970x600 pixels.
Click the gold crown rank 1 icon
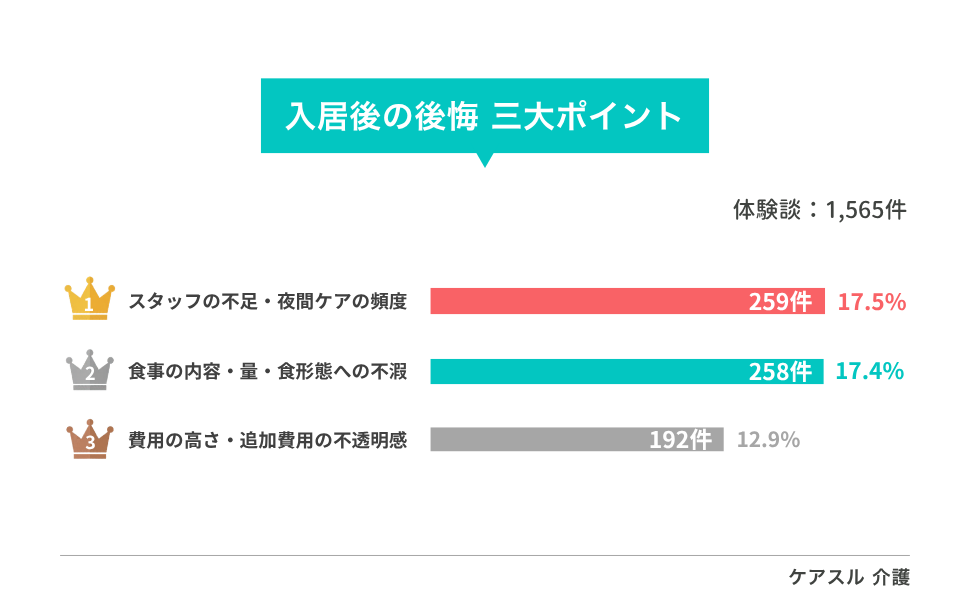click(90, 297)
